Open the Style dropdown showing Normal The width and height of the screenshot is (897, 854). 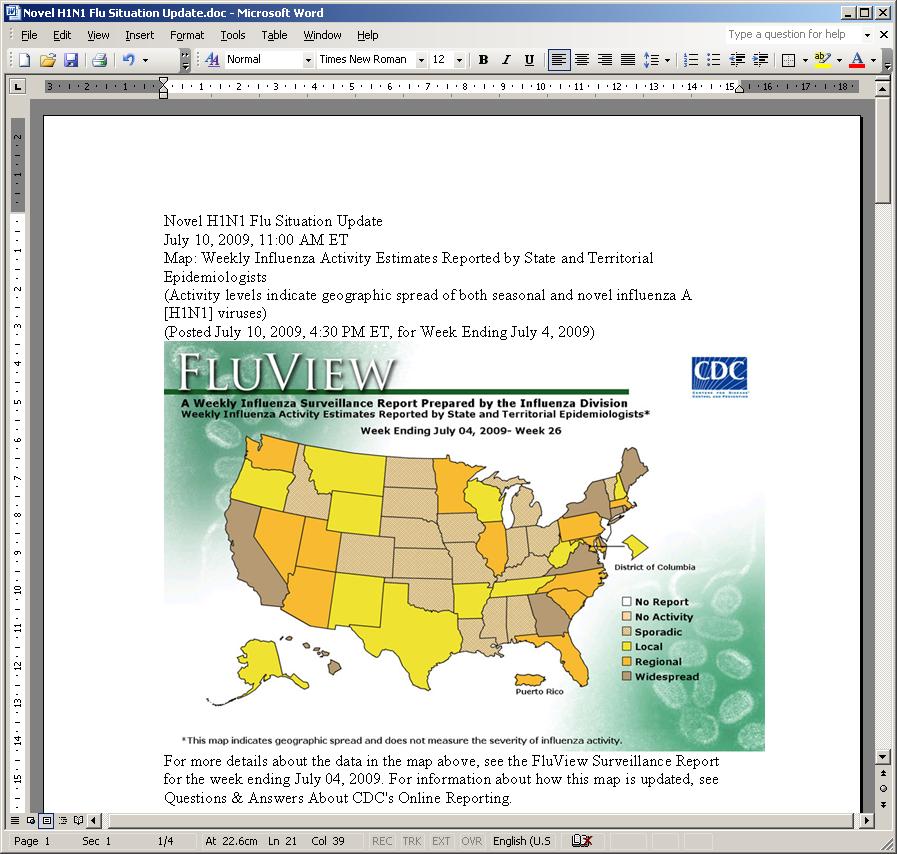pyautogui.click(x=308, y=59)
